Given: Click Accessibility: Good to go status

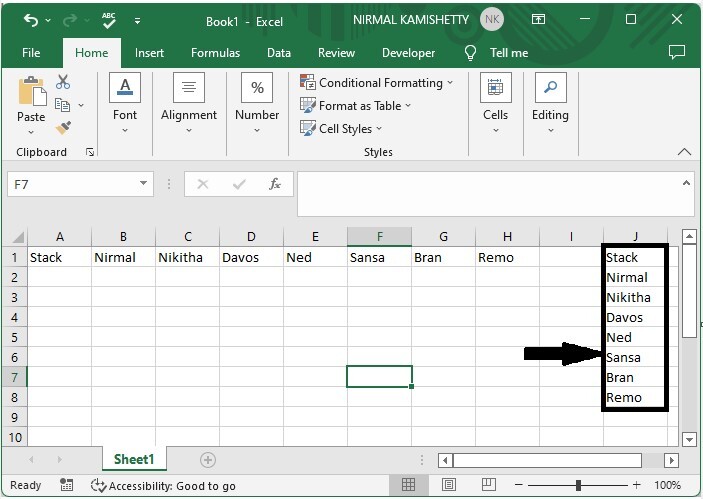Looking at the screenshot, I should click(163, 485).
